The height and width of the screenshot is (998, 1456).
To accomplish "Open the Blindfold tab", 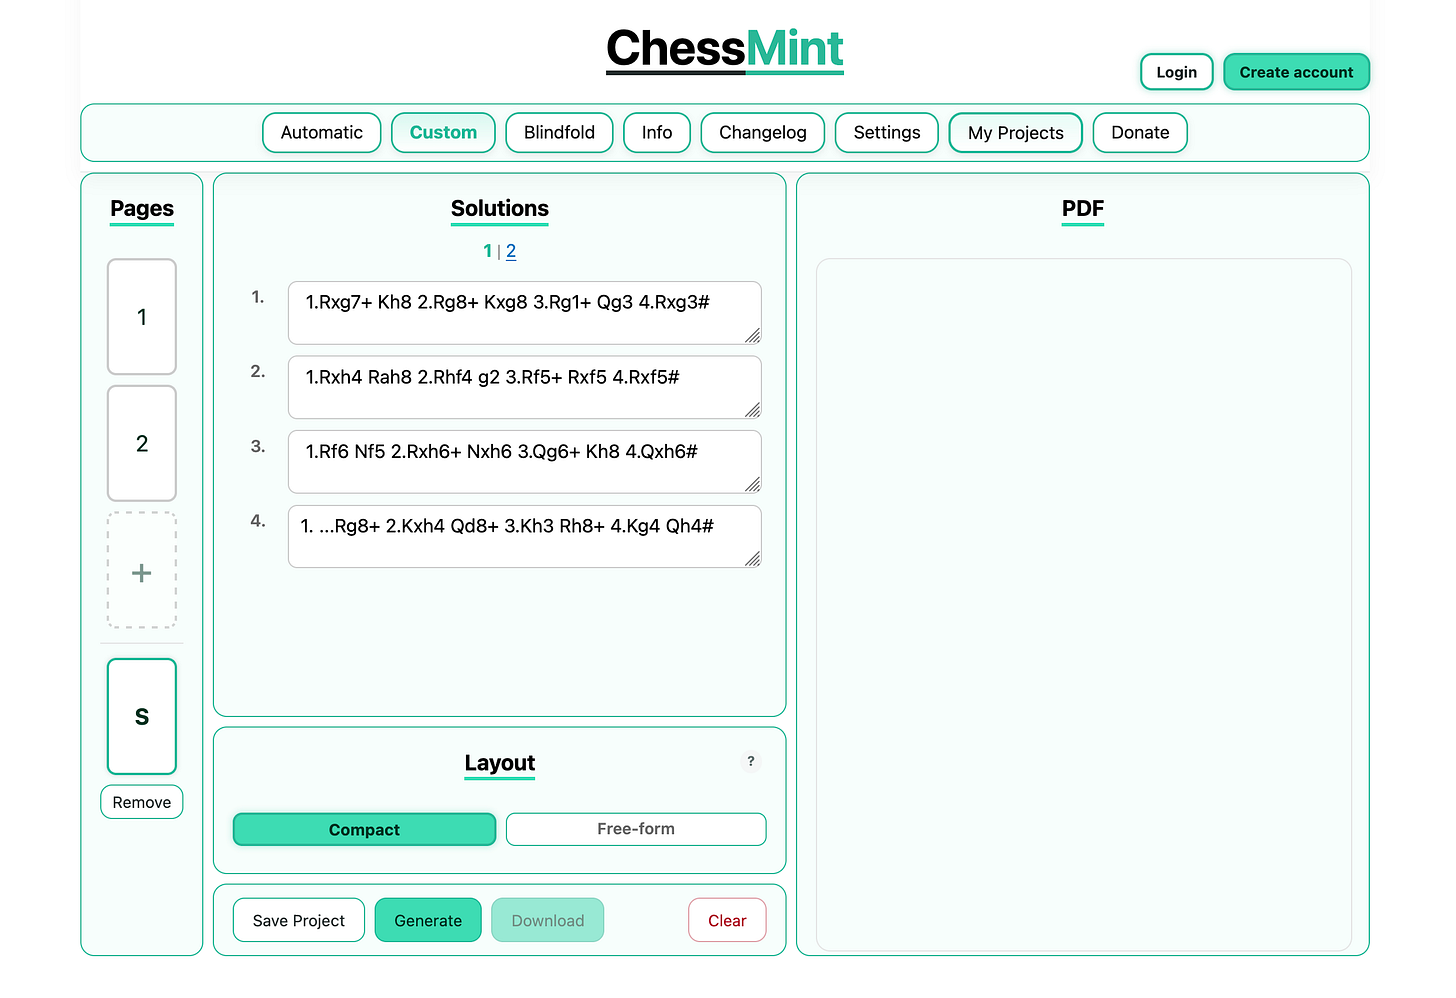I will tap(559, 132).
